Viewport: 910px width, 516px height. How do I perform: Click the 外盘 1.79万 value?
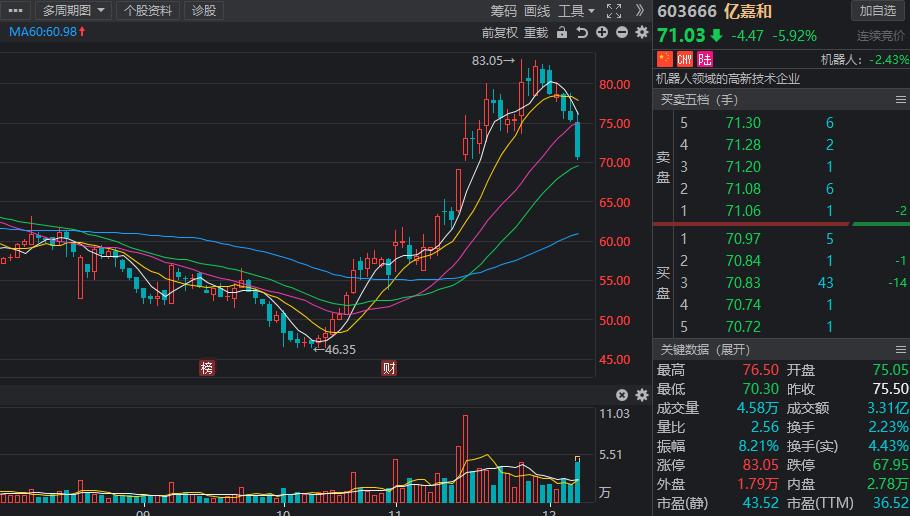tap(758, 485)
